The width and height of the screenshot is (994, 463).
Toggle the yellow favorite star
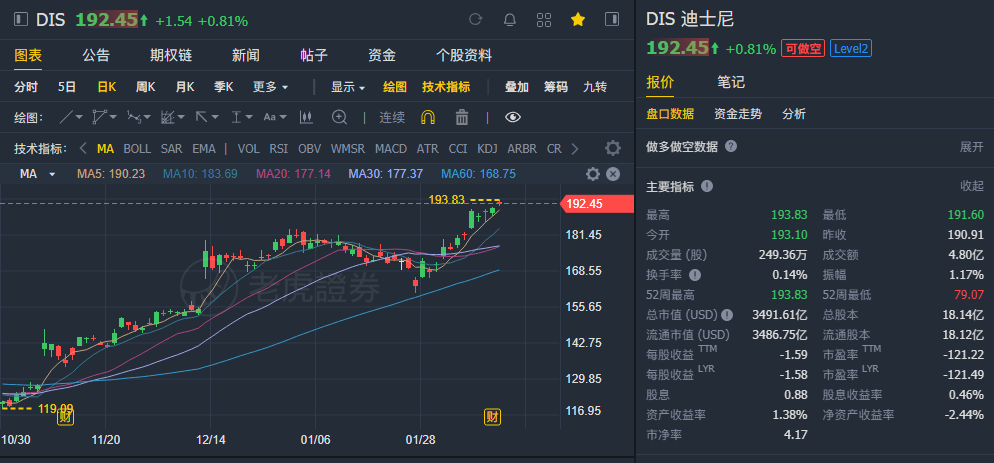[x=578, y=20]
